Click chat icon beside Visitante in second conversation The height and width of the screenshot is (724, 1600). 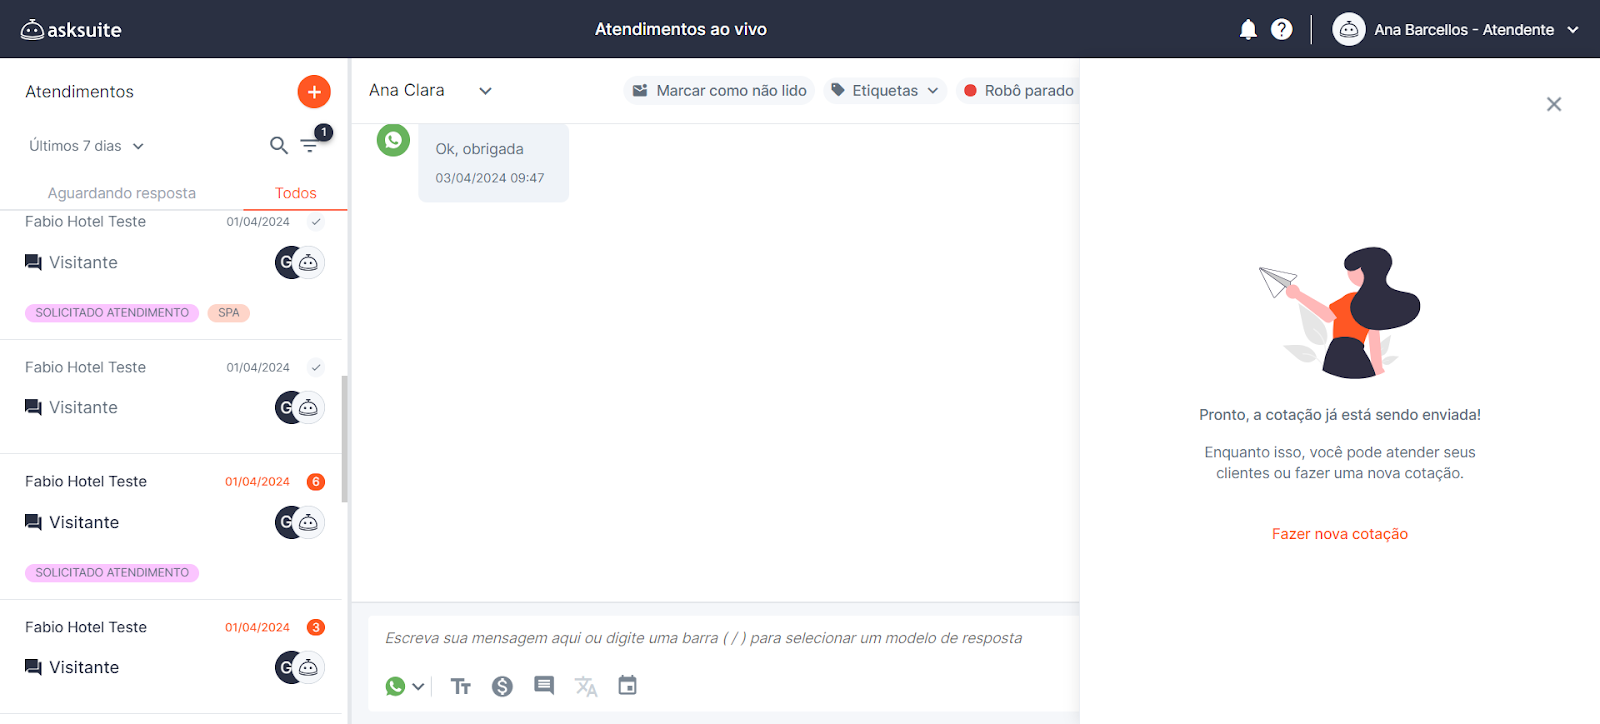pos(33,408)
